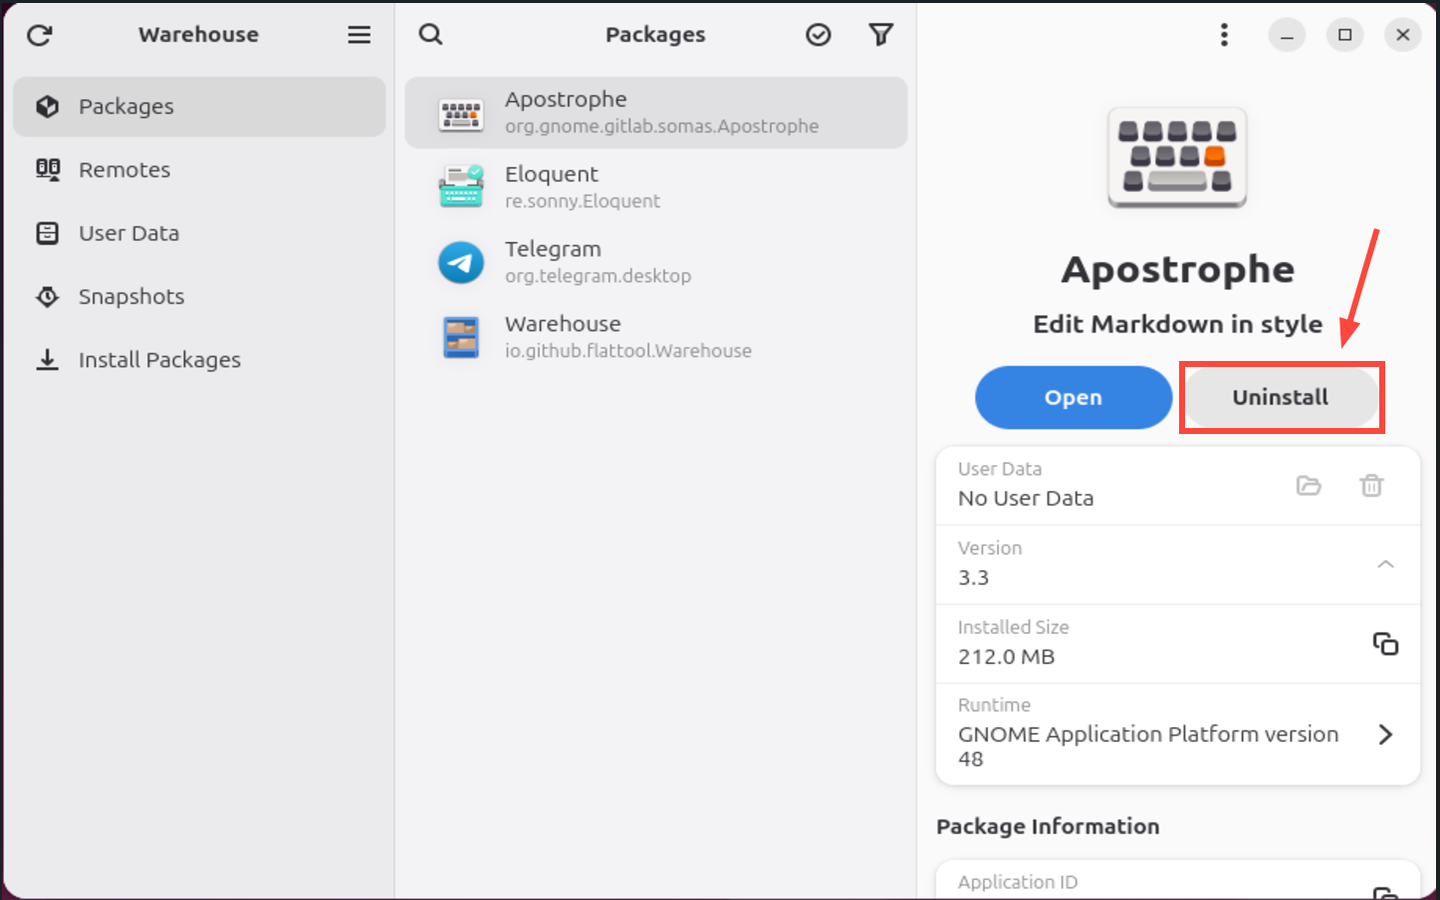Screen dimensions: 1440x900
Task: Copy the Installed Size value
Action: click(x=1385, y=644)
